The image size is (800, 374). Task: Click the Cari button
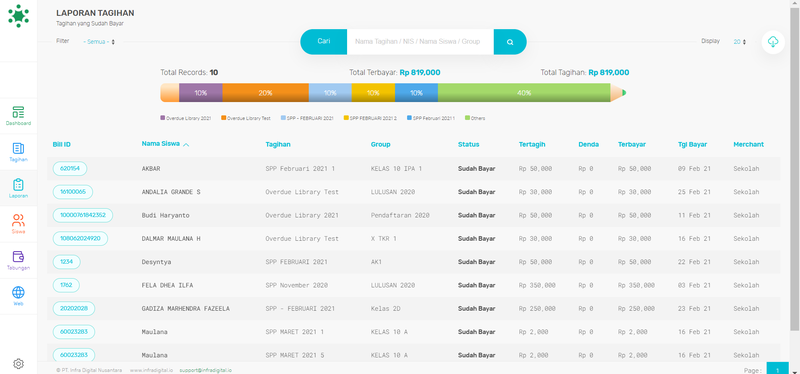click(x=323, y=41)
